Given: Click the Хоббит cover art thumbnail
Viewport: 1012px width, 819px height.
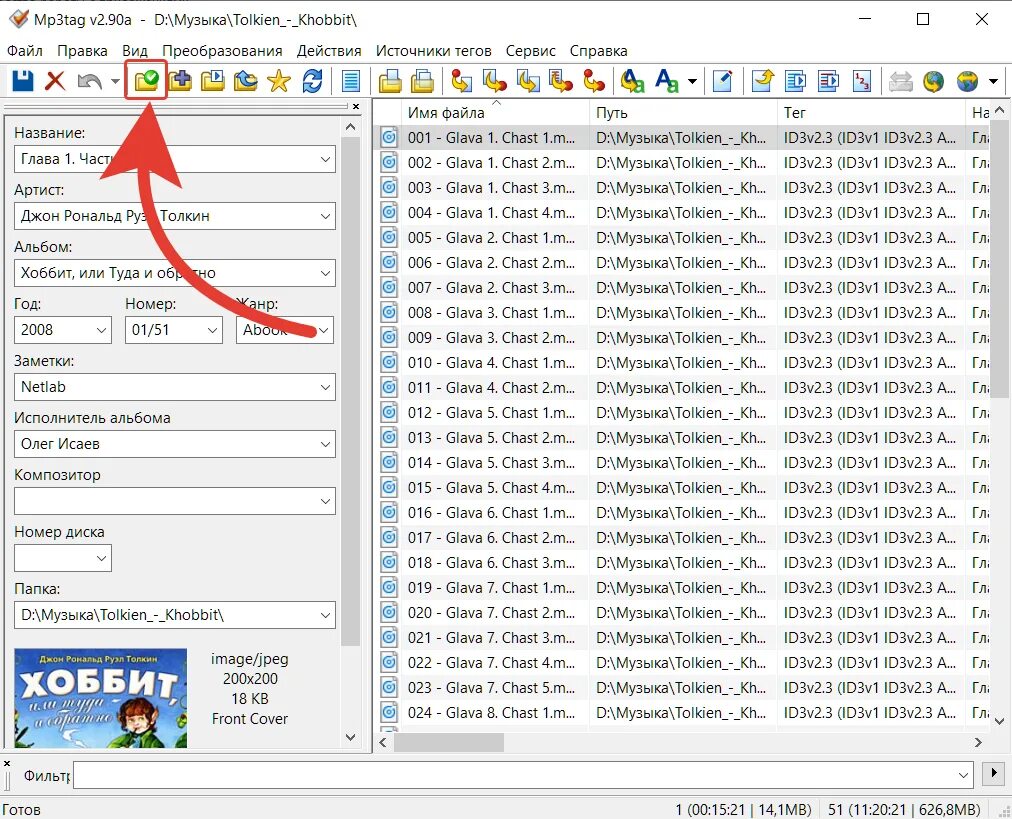Looking at the screenshot, I should pyautogui.click(x=101, y=698).
